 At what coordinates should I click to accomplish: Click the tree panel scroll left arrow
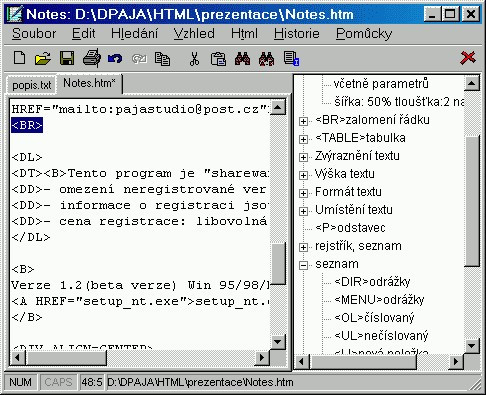coord(302,361)
